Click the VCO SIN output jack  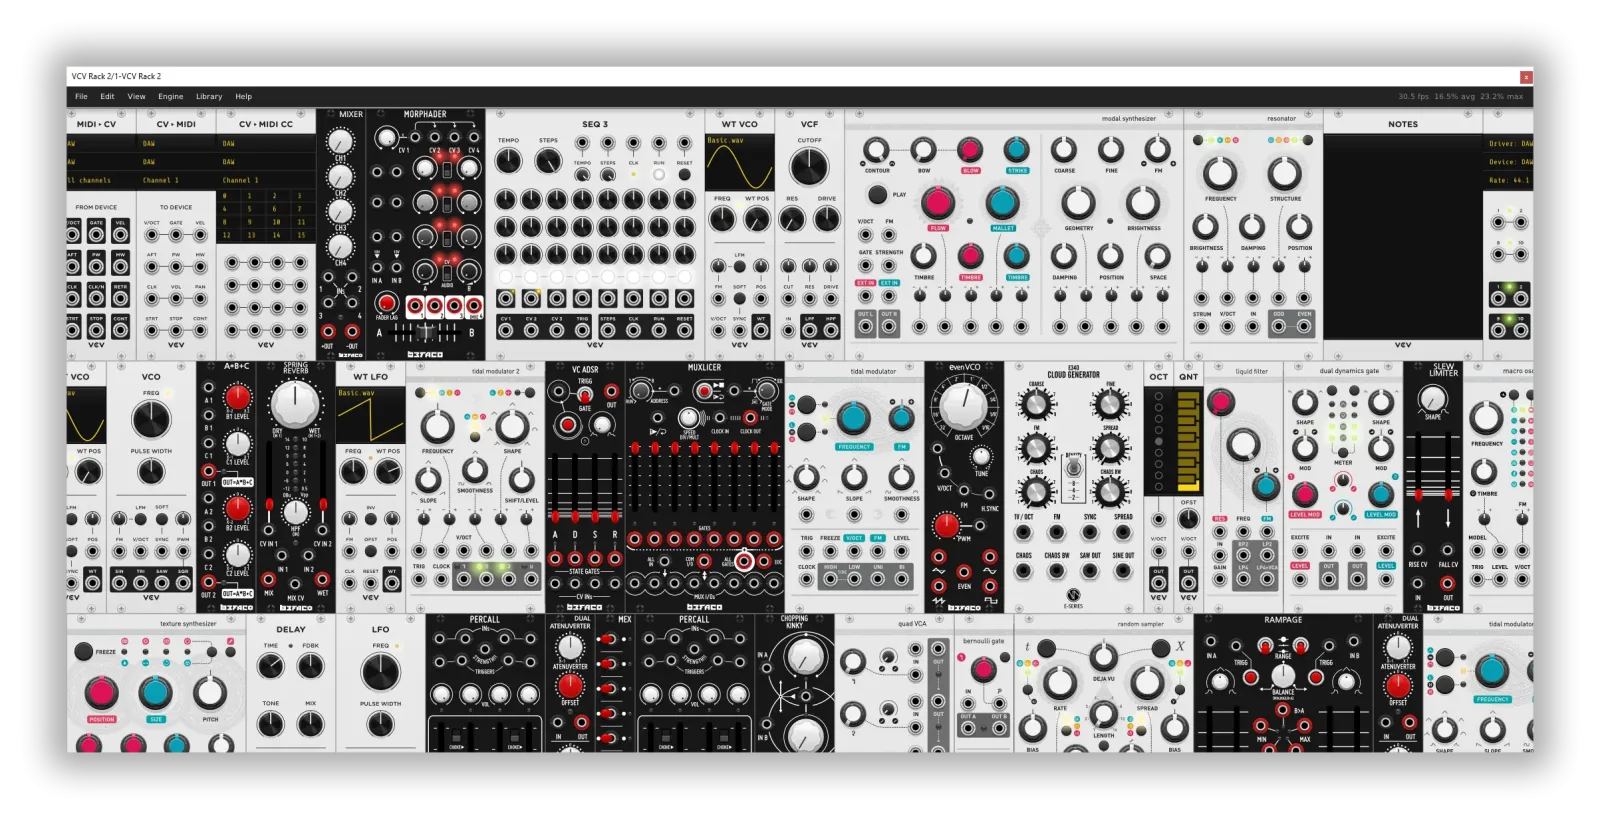[x=119, y=582]
